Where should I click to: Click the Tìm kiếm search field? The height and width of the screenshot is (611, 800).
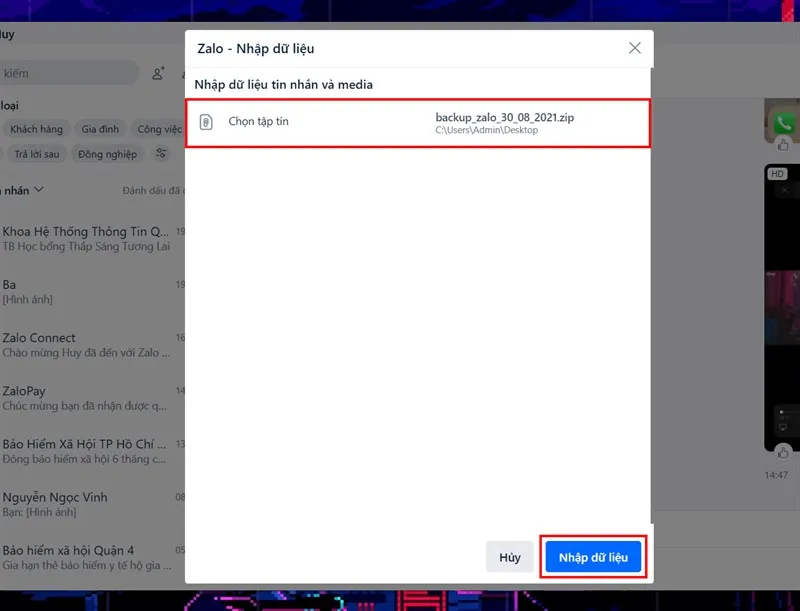coord(70,73)
